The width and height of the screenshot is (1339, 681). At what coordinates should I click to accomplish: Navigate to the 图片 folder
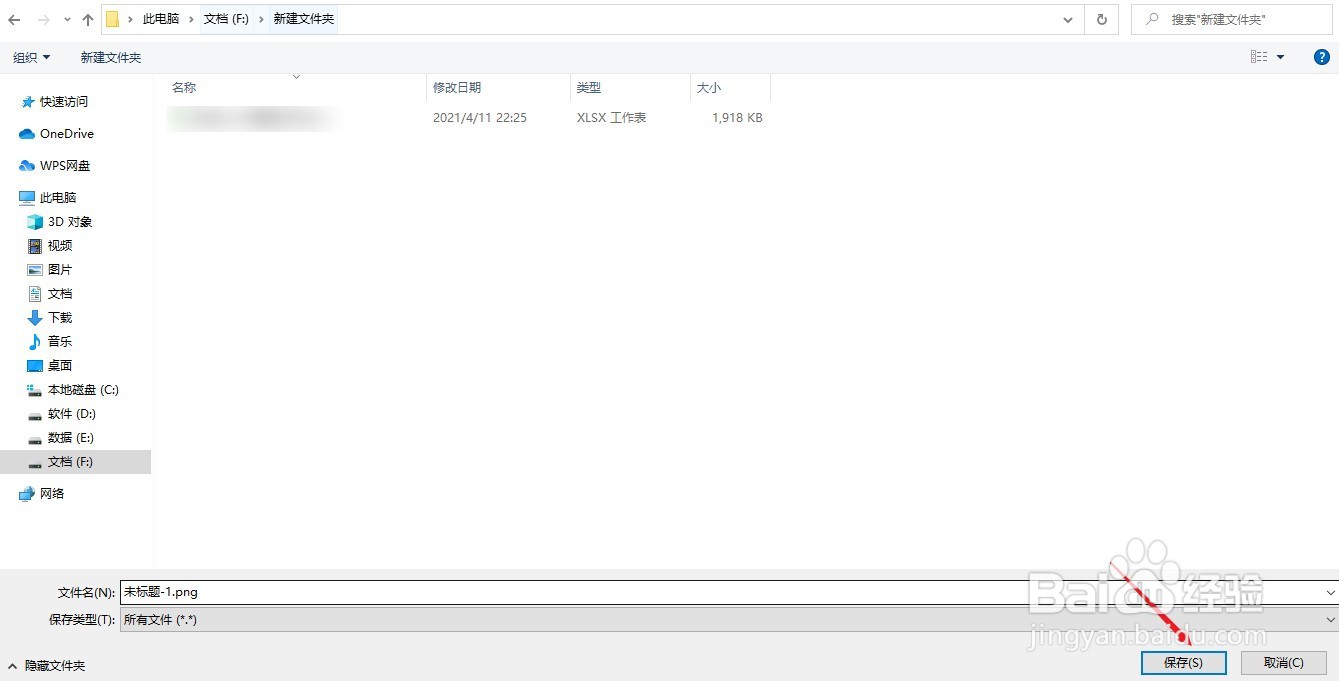point(59,269)
